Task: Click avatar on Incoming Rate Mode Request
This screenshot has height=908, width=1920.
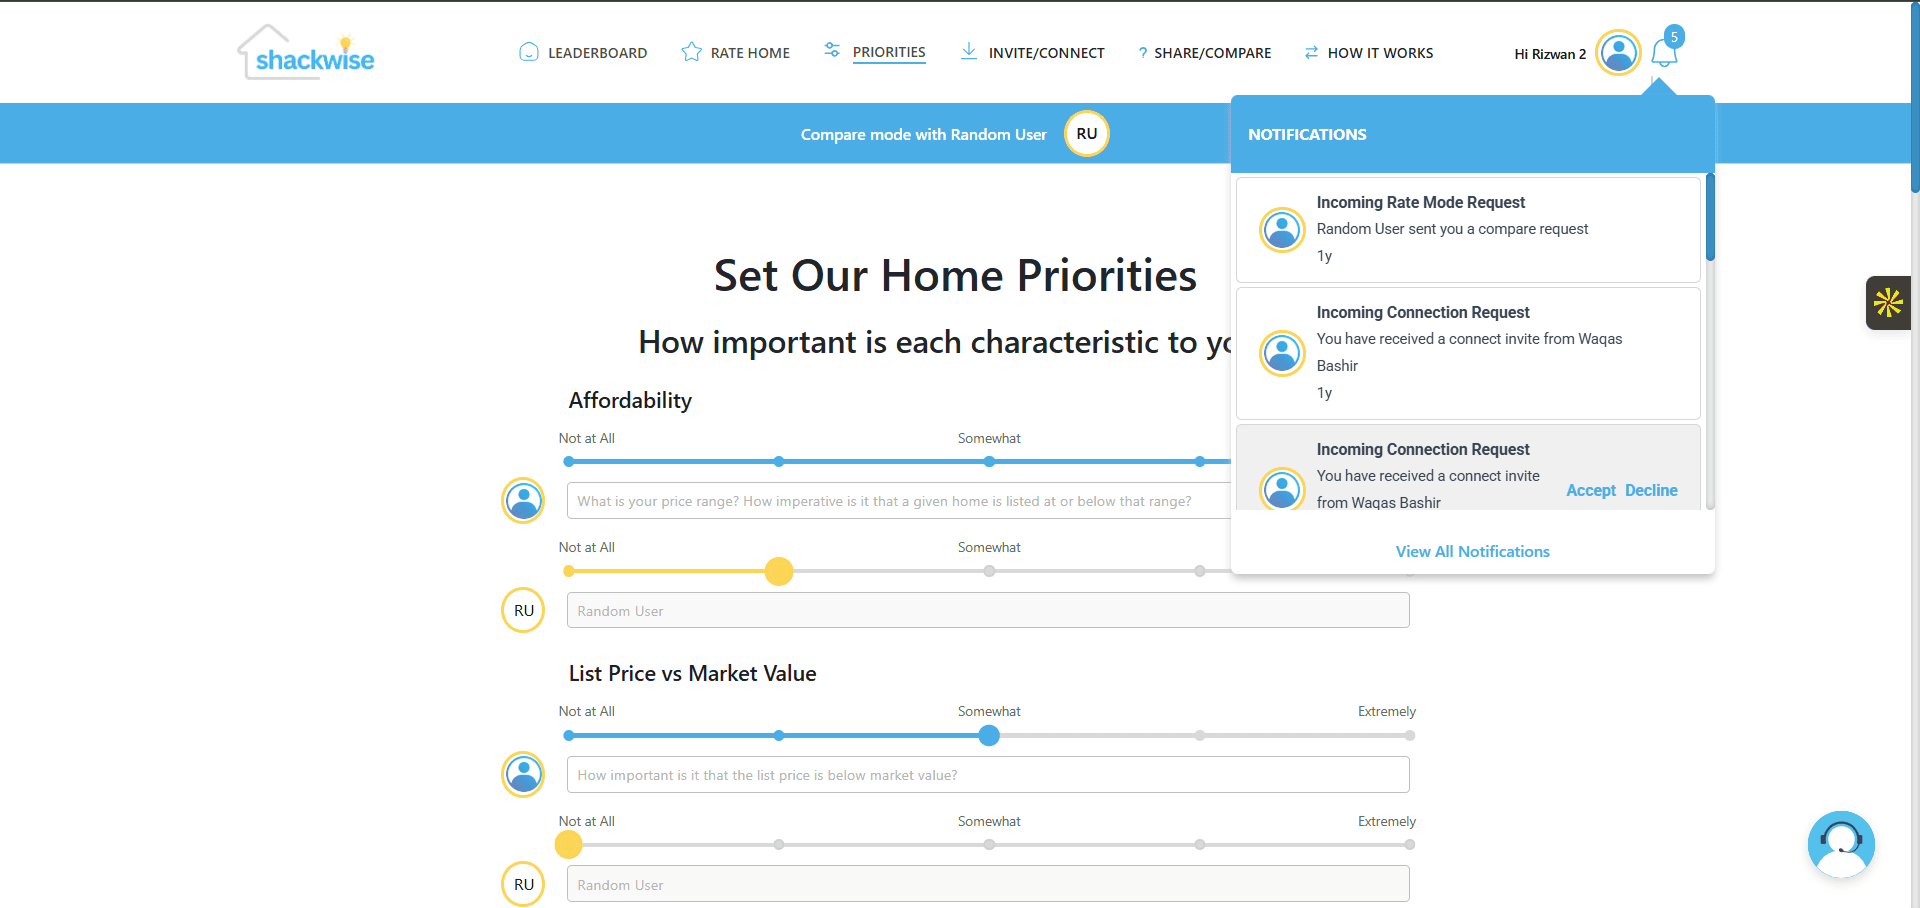Action: 1282,230
